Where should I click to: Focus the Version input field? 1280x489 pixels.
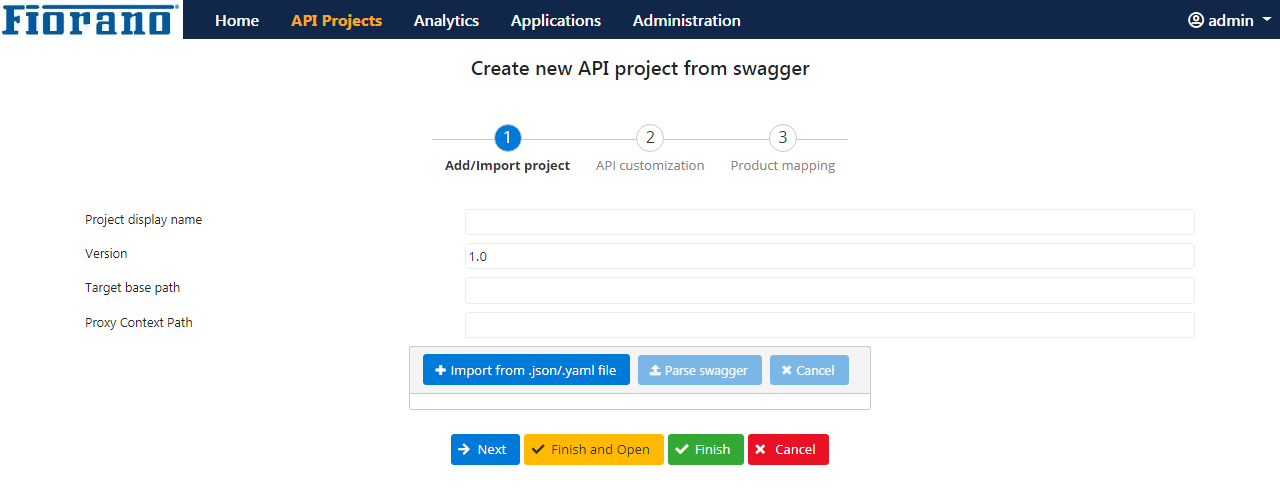coord(829,256)
